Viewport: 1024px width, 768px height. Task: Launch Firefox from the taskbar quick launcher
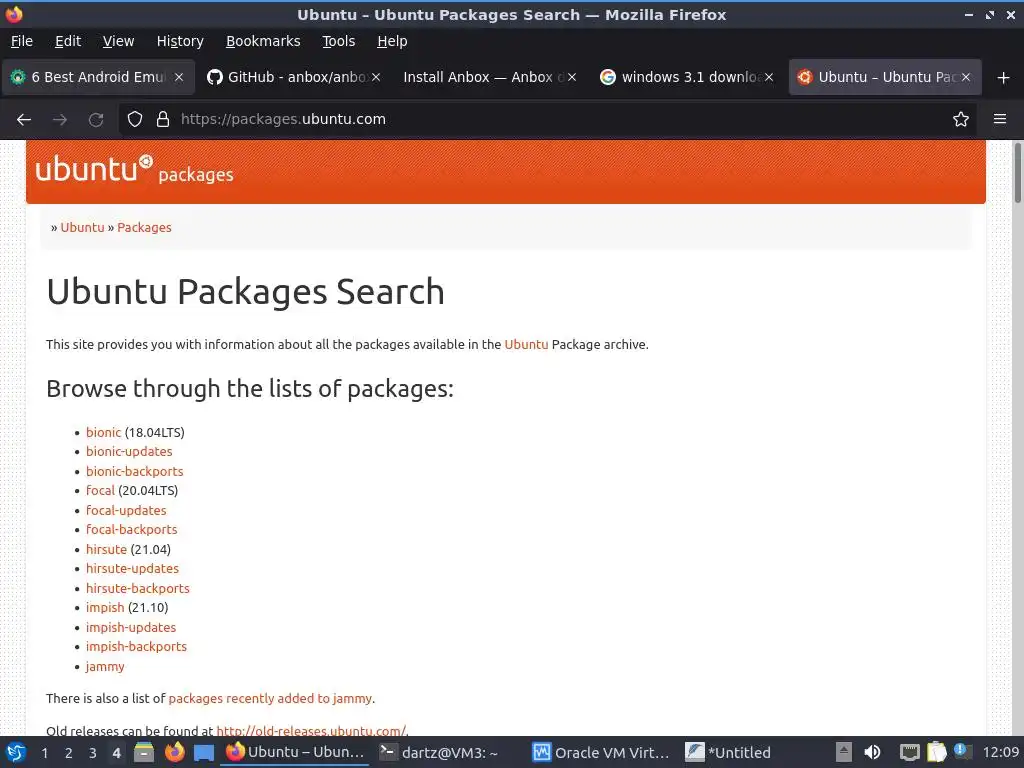point(174,752)
